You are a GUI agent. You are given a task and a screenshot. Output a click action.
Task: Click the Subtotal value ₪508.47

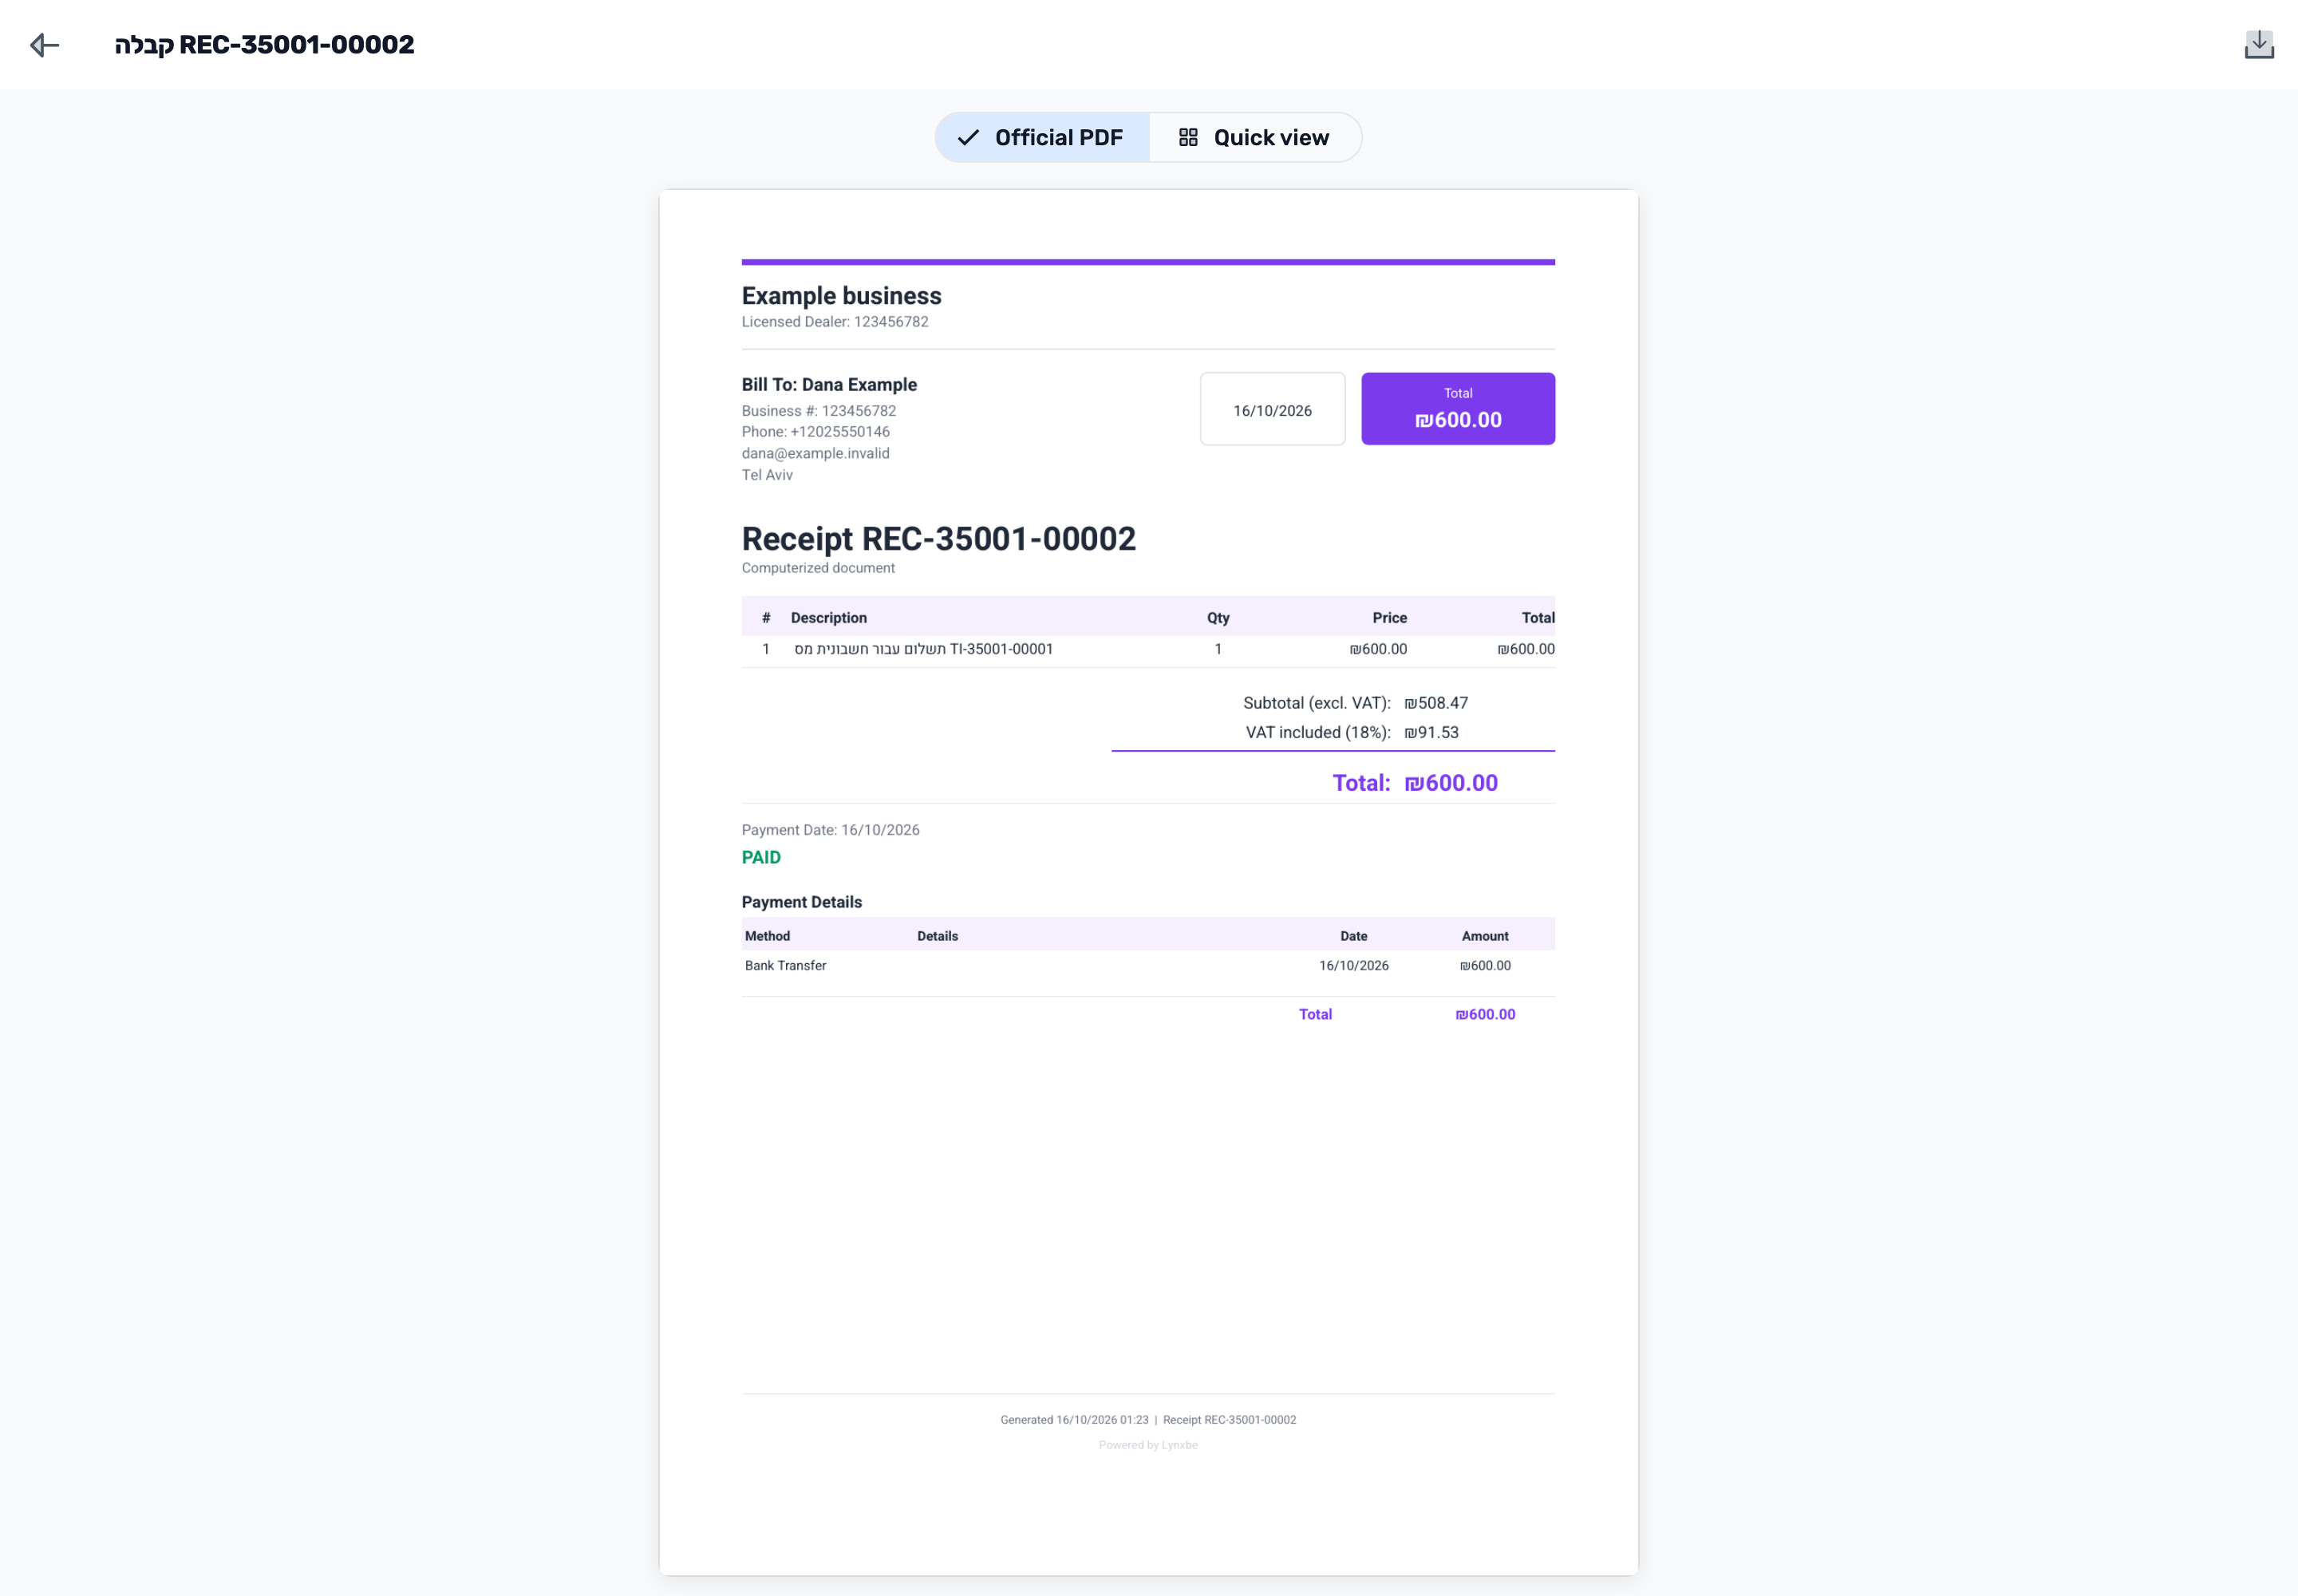1436,704
